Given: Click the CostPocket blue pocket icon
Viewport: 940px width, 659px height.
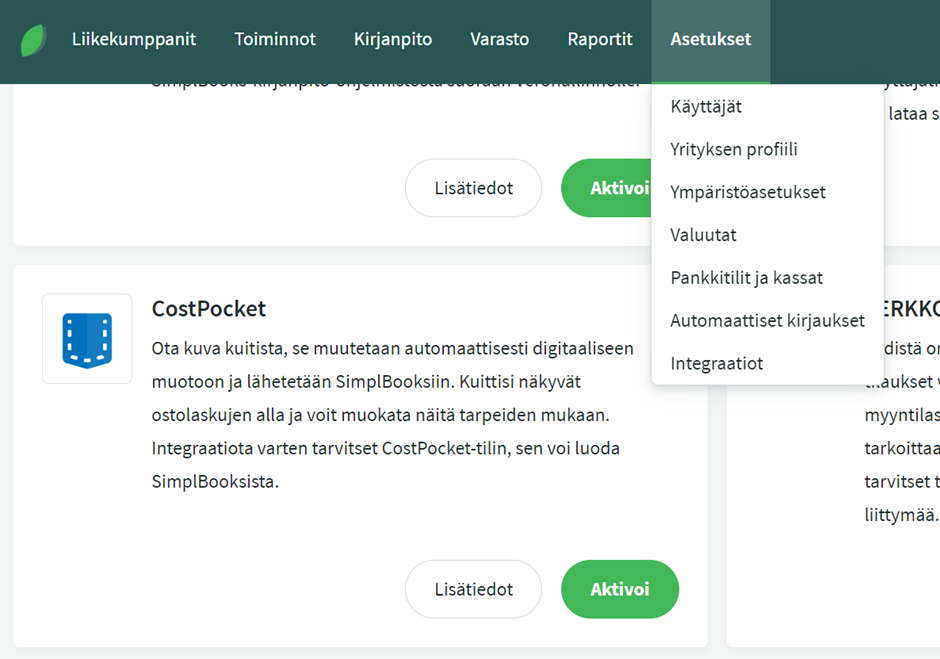Looking at the screenshot, I should [87, 339].
